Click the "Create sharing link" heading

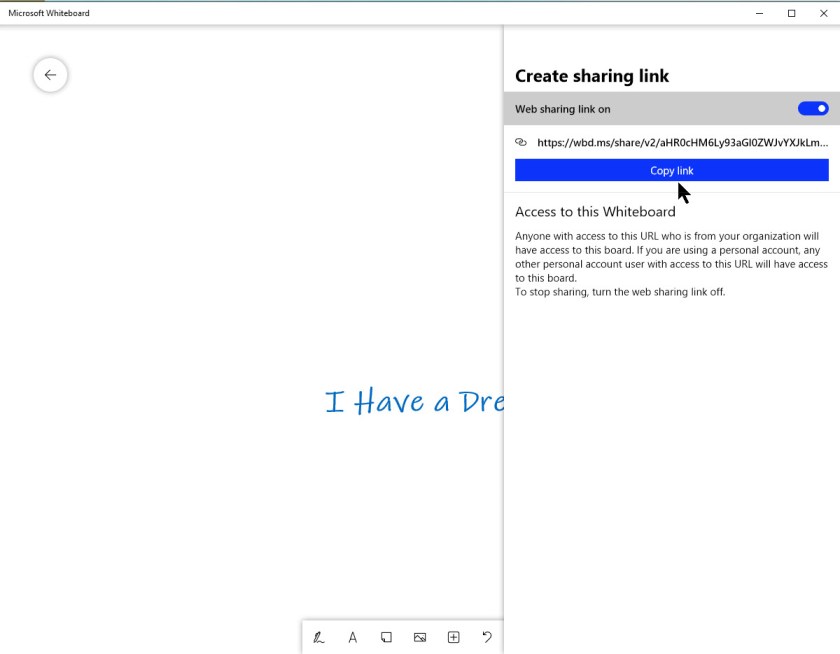tap(592, 76)
